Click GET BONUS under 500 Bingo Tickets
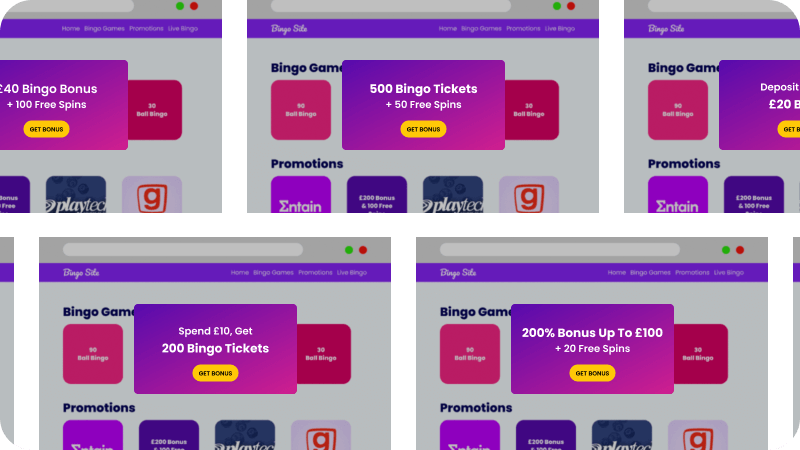800x450 pixels. (x=423, y=129)
